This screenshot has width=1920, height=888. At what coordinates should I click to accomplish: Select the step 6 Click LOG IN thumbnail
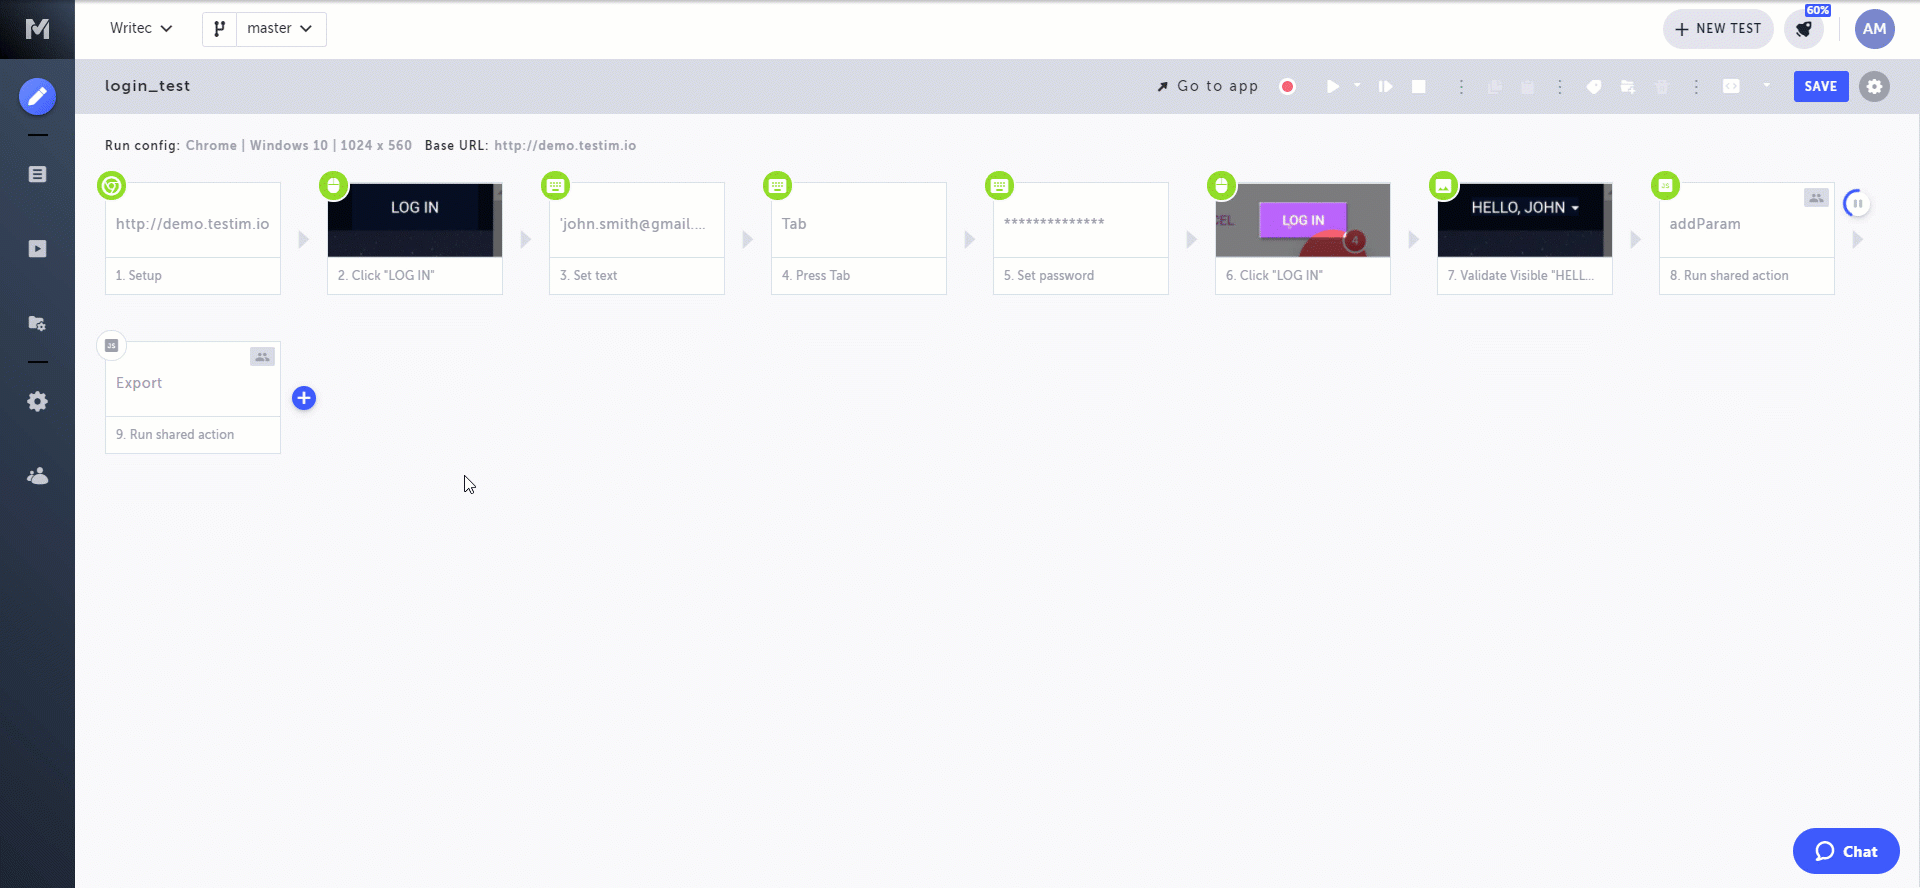[1302, 220]
